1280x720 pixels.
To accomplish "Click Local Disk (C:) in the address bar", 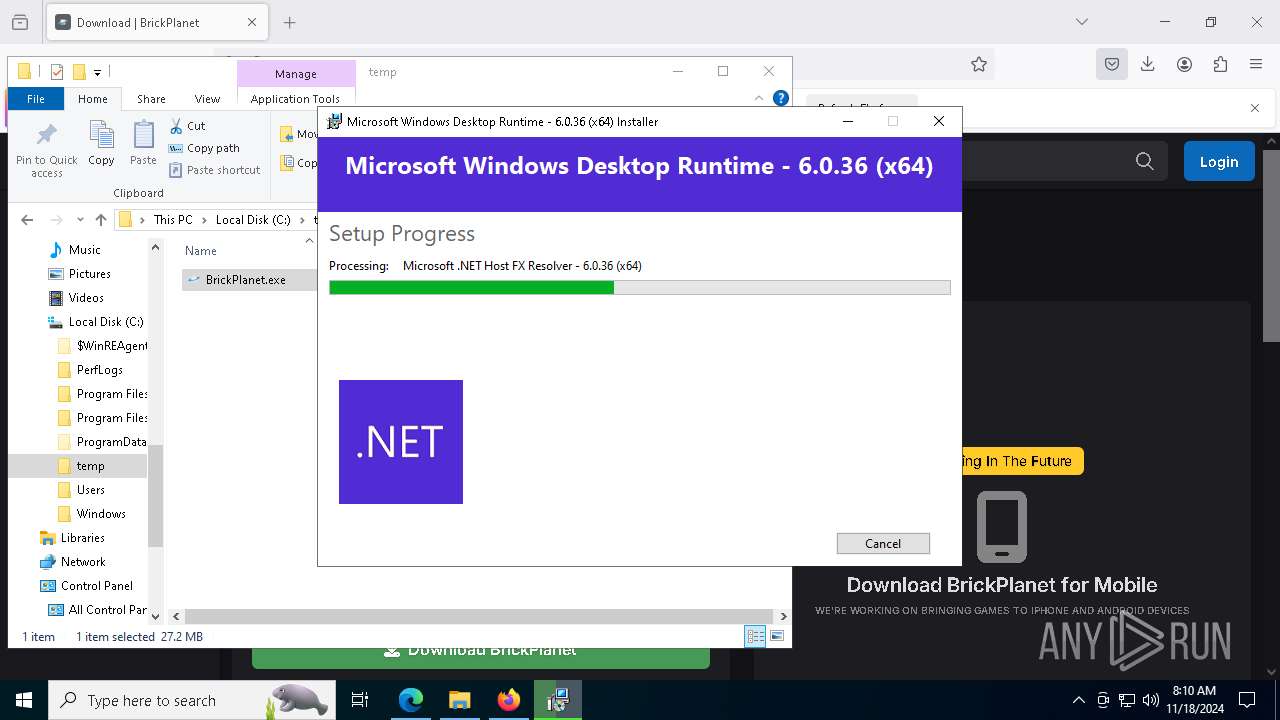I will [x=253, y=220].
